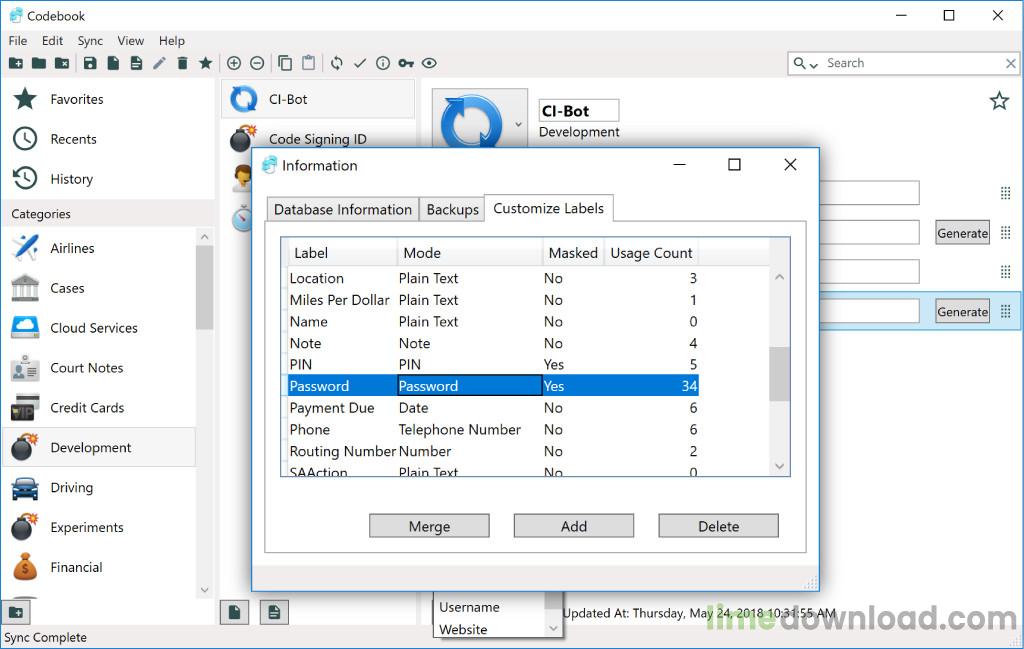Click labels list scroll up arrow
This screenshot has height=649, width=1024.
779,277
